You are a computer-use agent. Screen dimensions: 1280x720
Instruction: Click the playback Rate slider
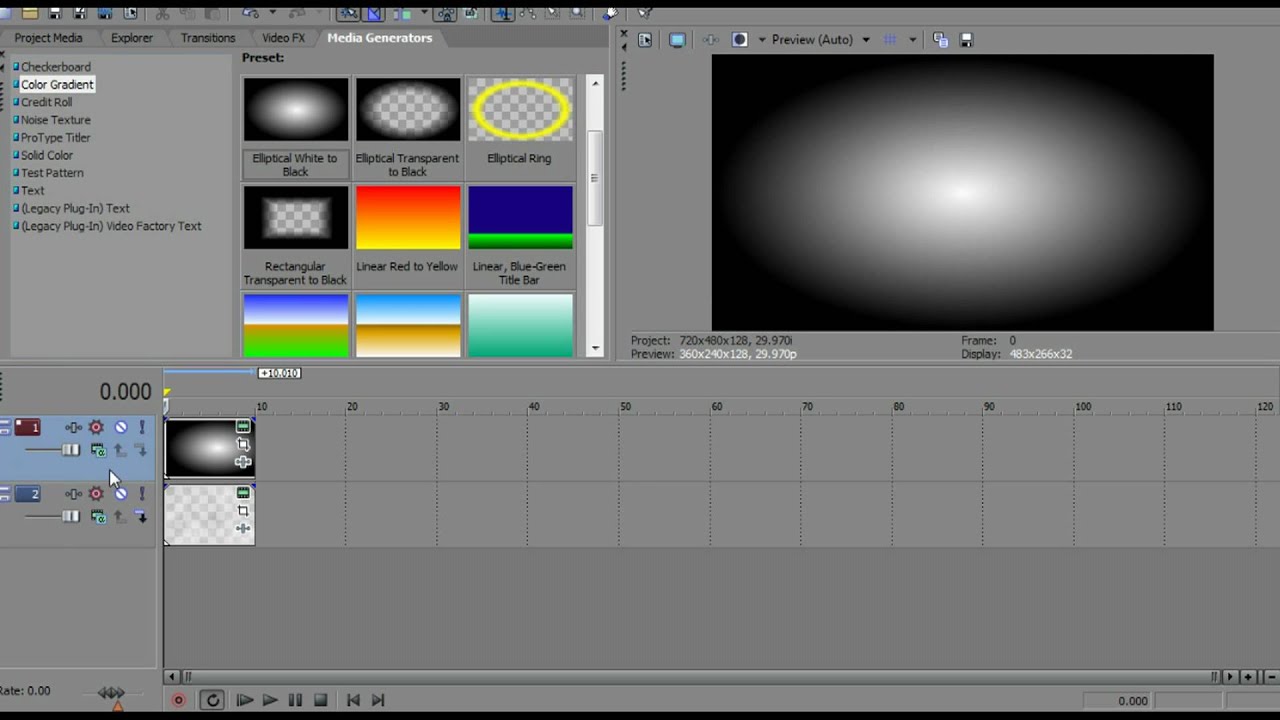(111, 692)
